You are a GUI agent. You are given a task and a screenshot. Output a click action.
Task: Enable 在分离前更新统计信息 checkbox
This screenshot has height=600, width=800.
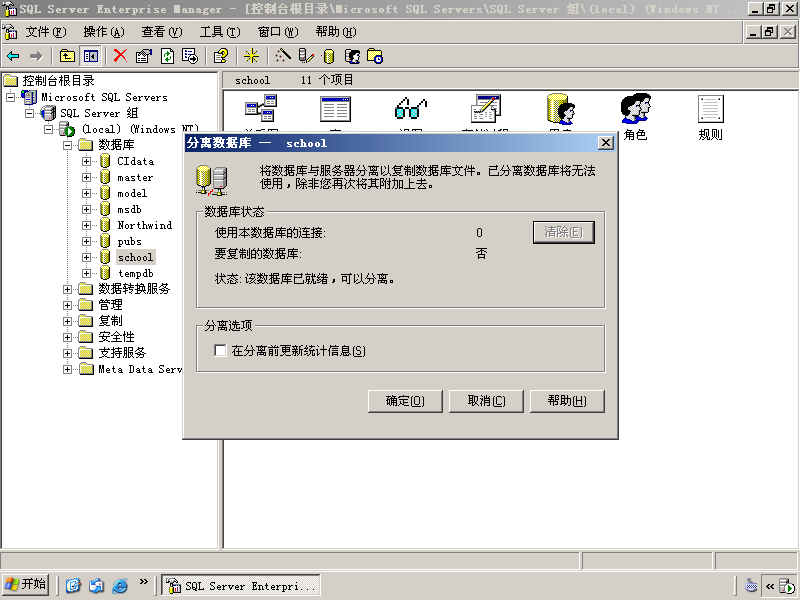(x=220, y=351)
